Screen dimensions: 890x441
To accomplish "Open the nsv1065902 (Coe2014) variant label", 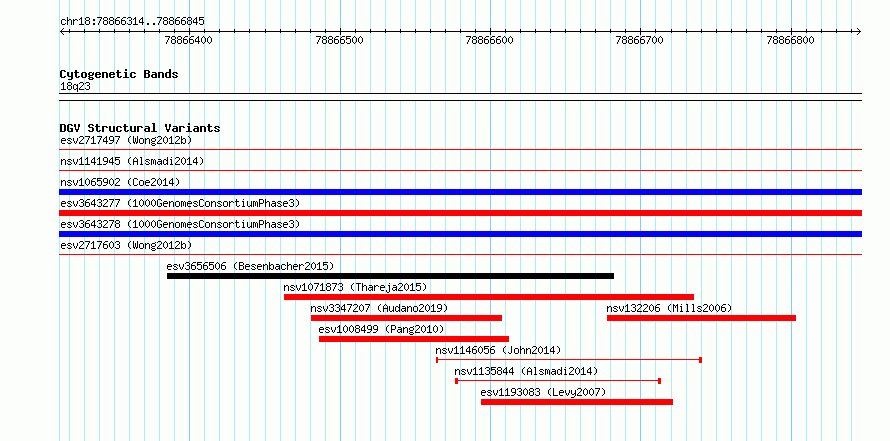I will point(120,182).
